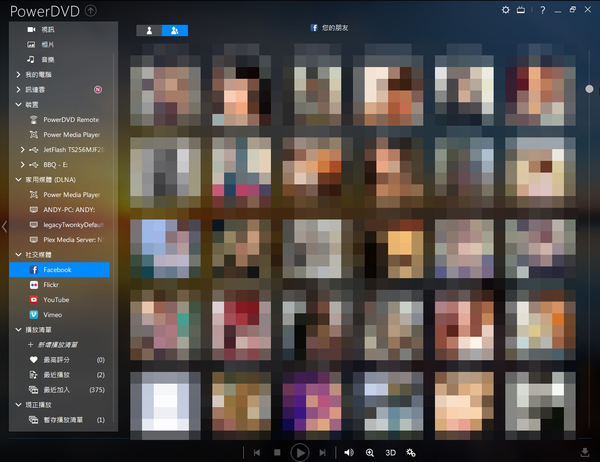Screen dimensions: 600x462
Task: Click the Play button in playback bar
Action: click(299, 452)
